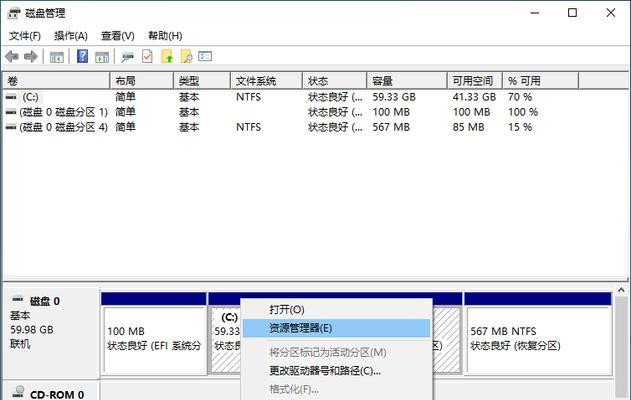Image resolution: width=631 pixels, height=400 pixels.
Task: Select the (C:) volume row
Action: tap(291, 97)
